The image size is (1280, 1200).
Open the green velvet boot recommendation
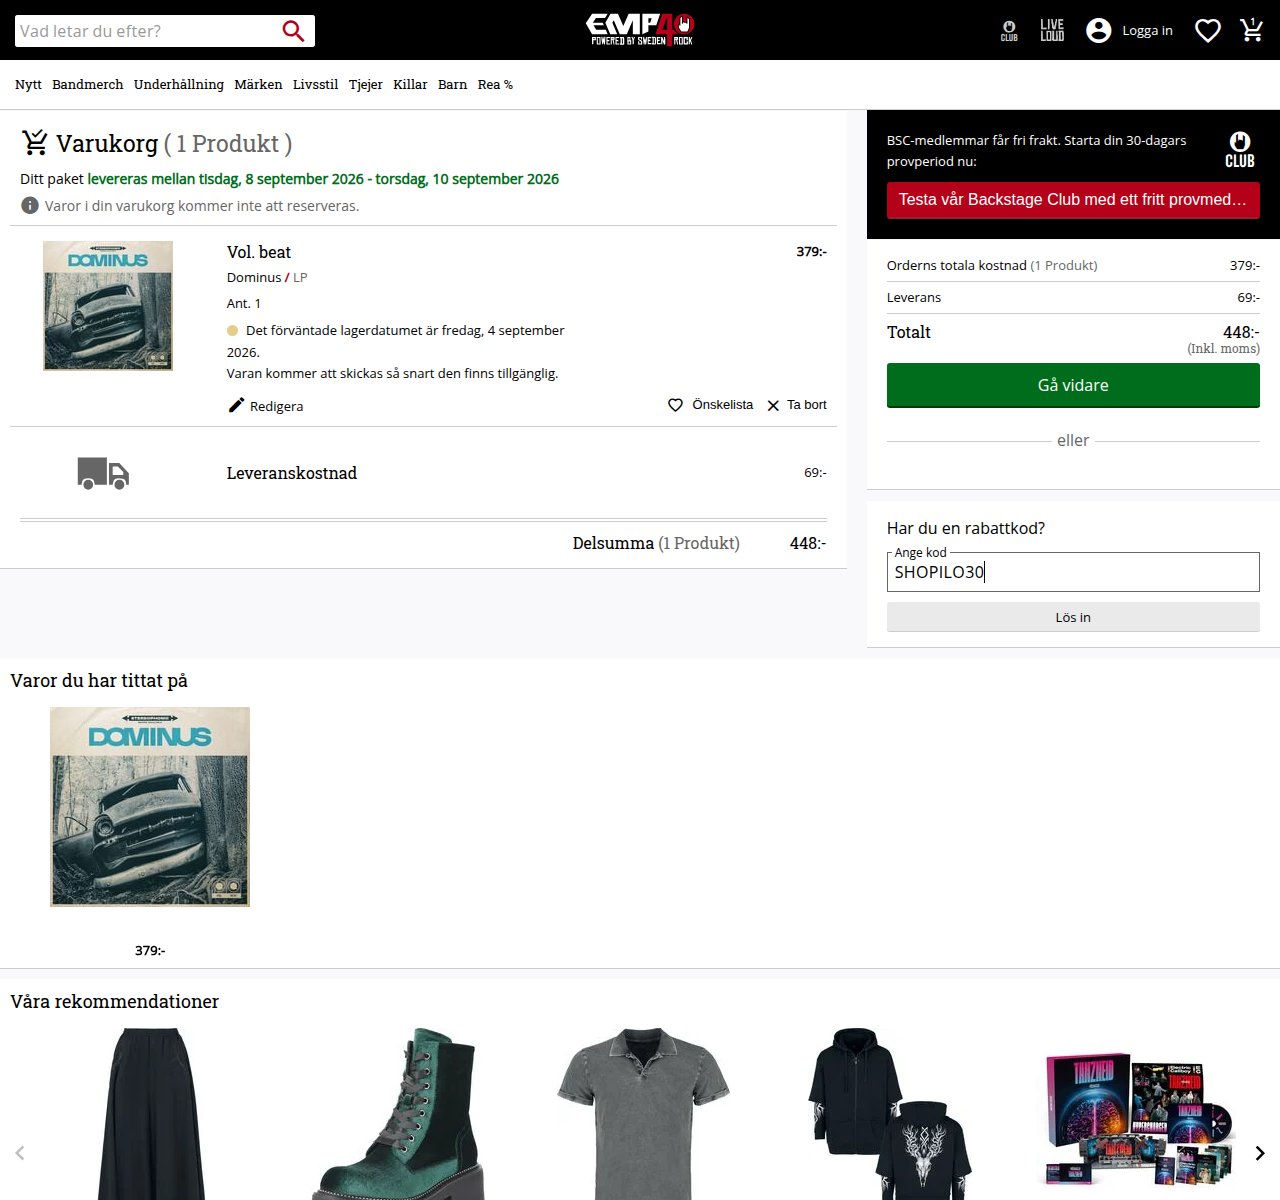(398, 1113)
